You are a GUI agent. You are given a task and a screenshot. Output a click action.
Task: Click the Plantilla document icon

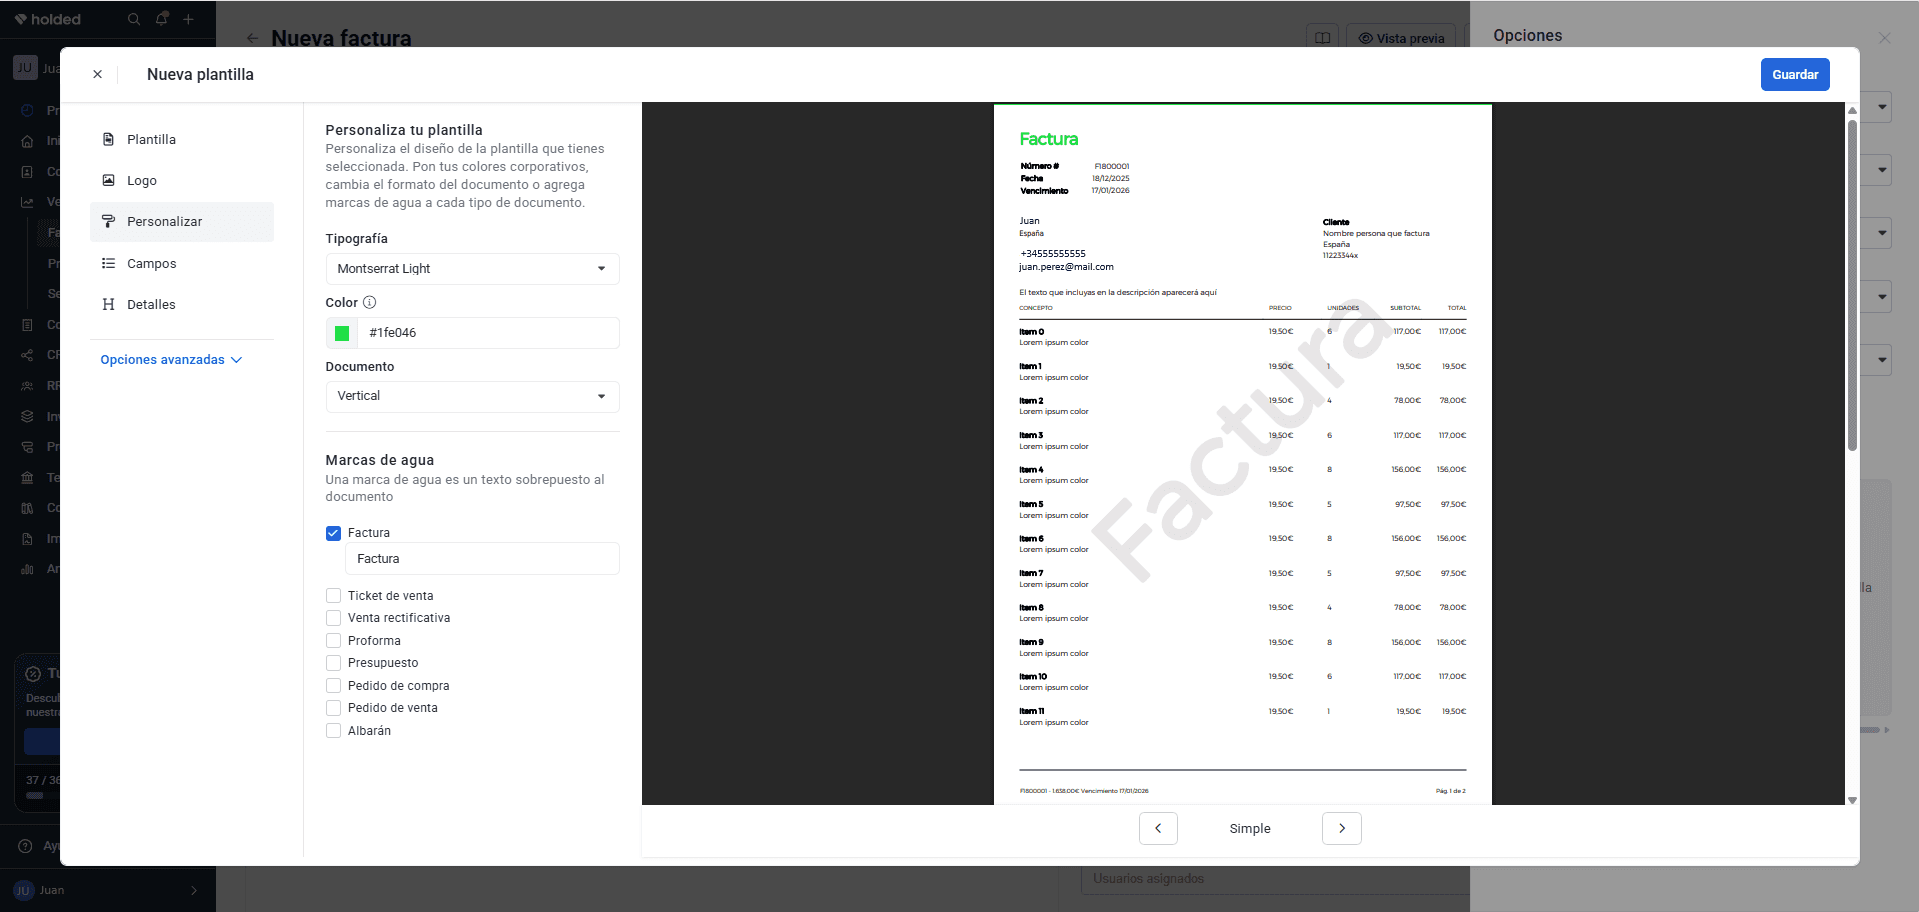coord(108,139)
